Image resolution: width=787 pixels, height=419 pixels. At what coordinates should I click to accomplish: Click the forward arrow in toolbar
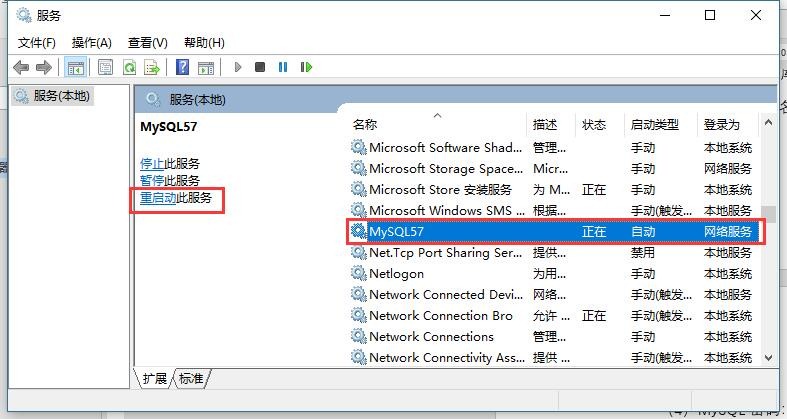tap(43, 67)
